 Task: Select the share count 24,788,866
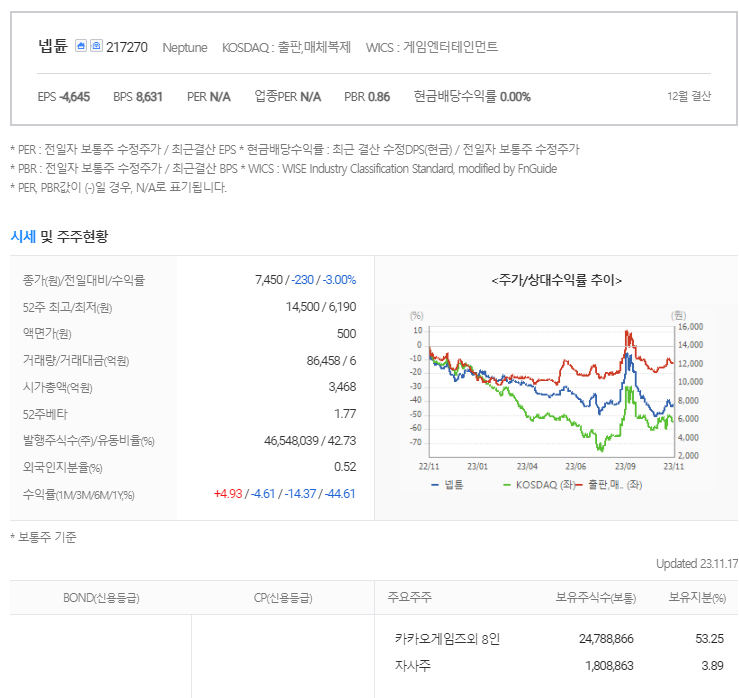(606, 639)
